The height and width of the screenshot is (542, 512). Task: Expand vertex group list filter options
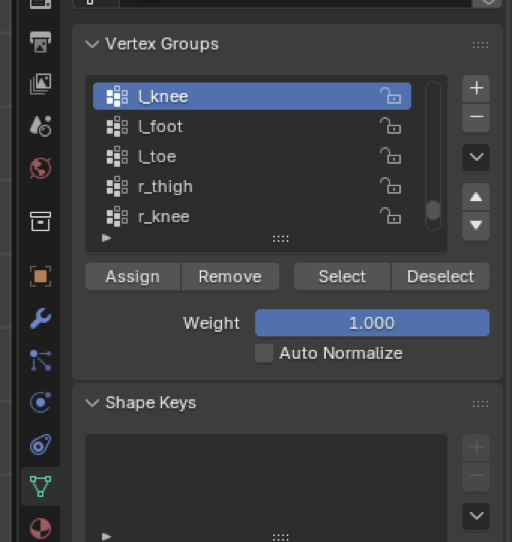click(106, 238)
